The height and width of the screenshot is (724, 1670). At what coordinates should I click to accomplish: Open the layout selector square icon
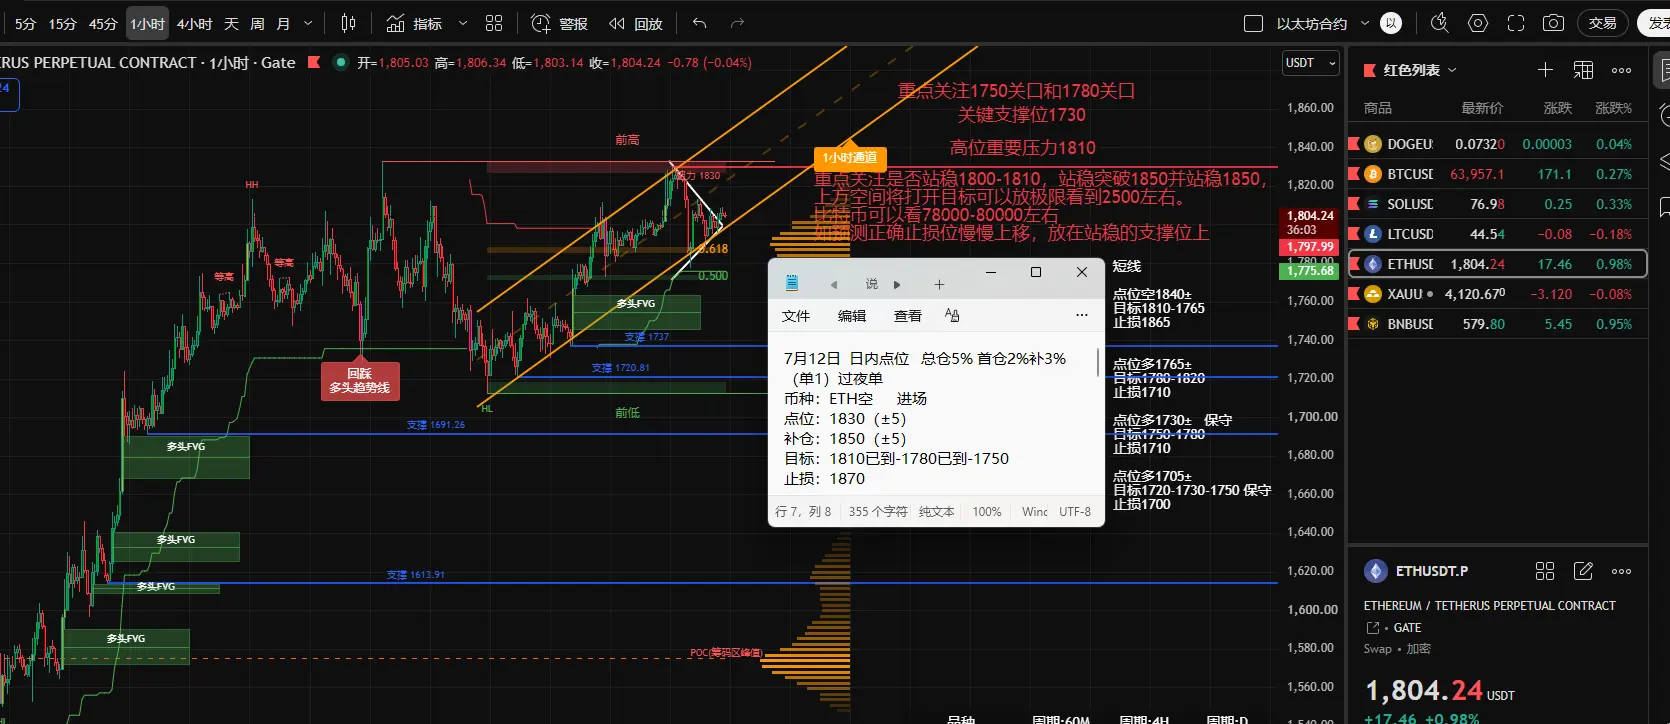(1253, 23)
